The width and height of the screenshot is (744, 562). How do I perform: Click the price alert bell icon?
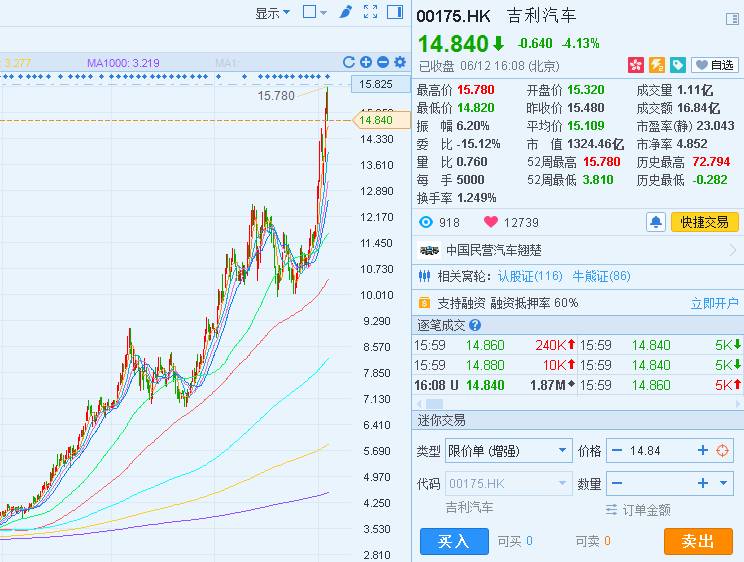tap(656, 222)
